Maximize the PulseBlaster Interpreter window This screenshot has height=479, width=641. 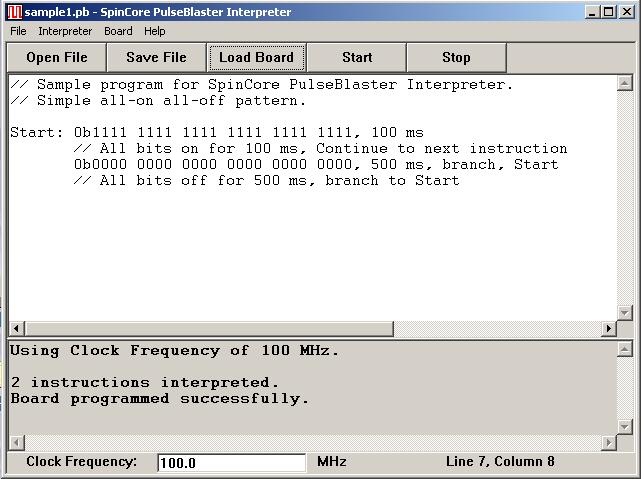coord(608,12)
